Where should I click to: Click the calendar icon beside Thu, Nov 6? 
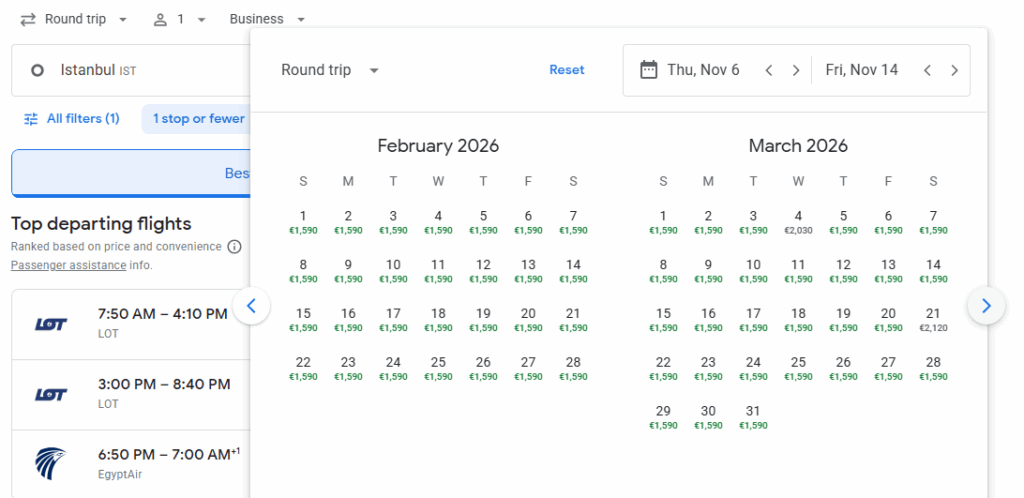pos(648,70)
